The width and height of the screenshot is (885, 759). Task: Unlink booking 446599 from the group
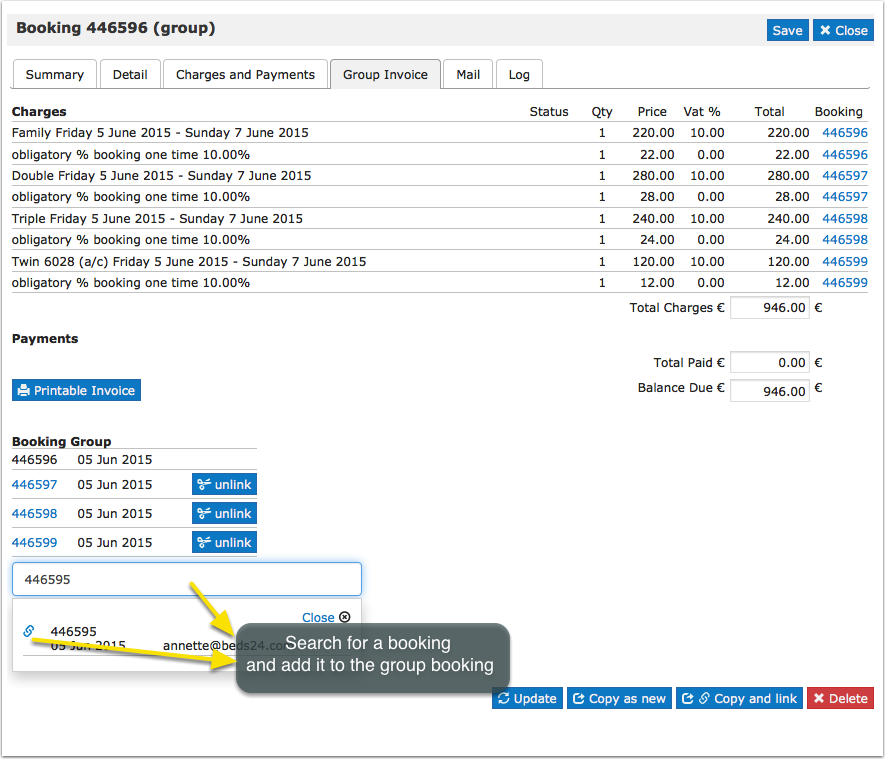pos(224,542)
